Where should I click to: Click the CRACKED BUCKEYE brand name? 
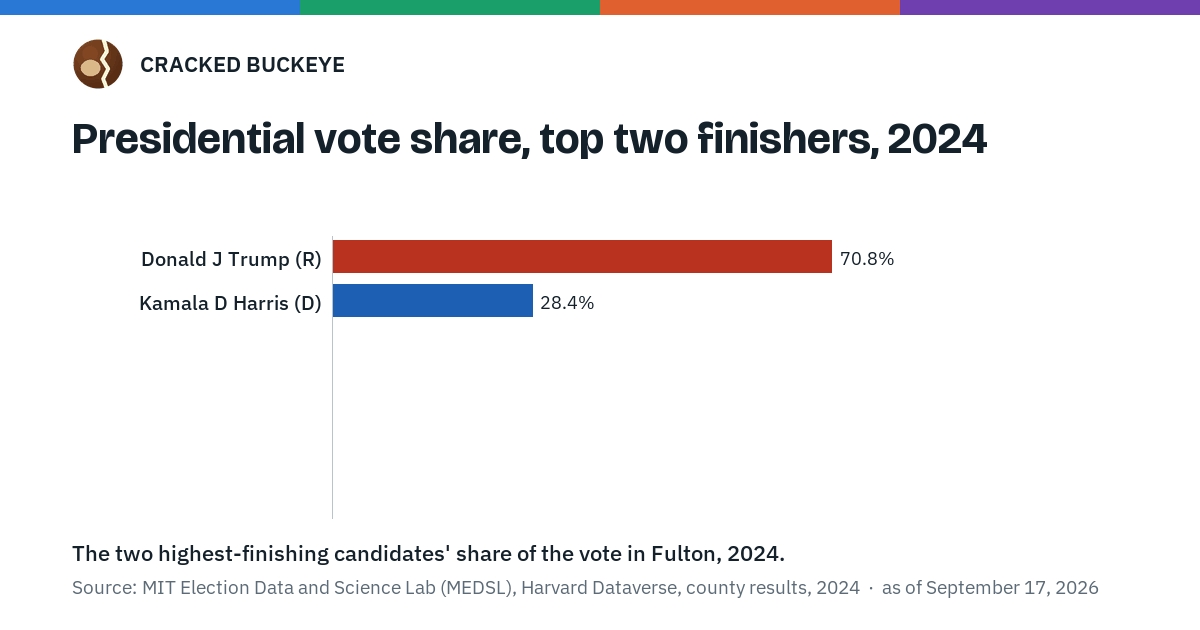point(242,65)
